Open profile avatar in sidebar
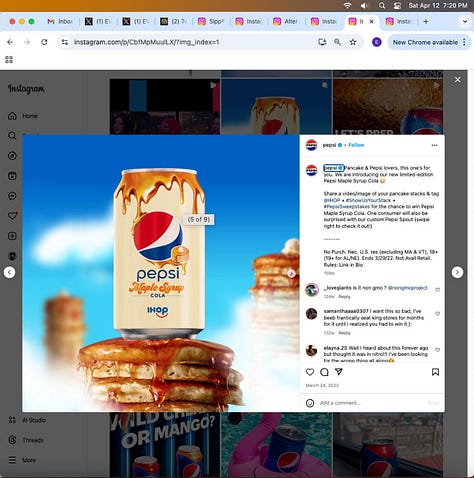This screenshot has width=474, height=478. coord(12,256)
